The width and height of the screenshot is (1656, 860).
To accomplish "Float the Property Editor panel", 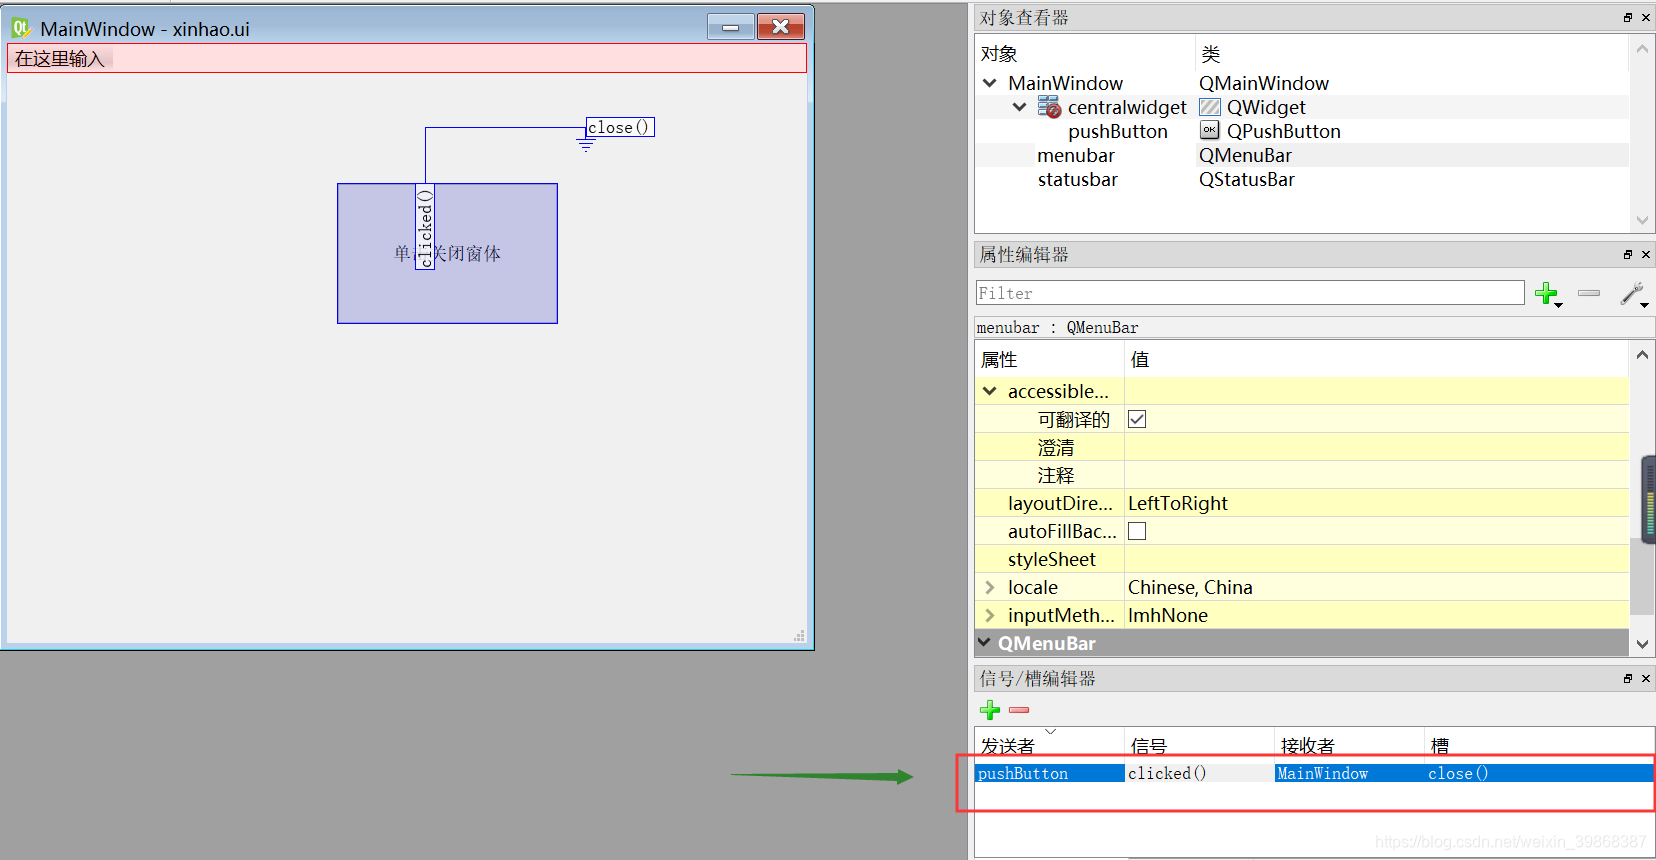I will 1628,255.
